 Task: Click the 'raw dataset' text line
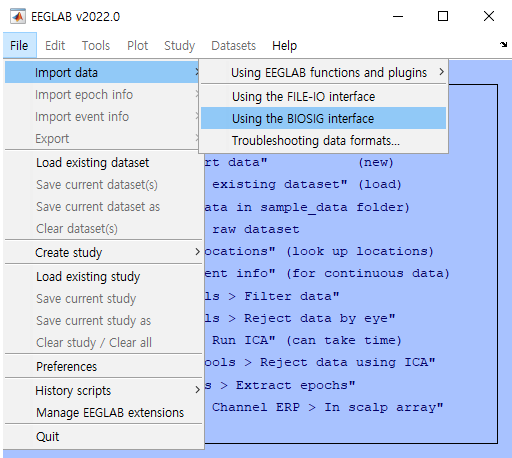[x=256, y=229]
